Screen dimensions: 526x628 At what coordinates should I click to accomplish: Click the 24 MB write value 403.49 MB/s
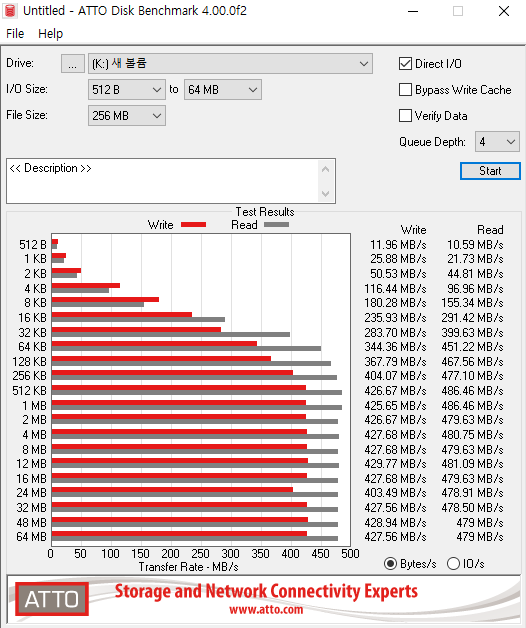(395, 493)
